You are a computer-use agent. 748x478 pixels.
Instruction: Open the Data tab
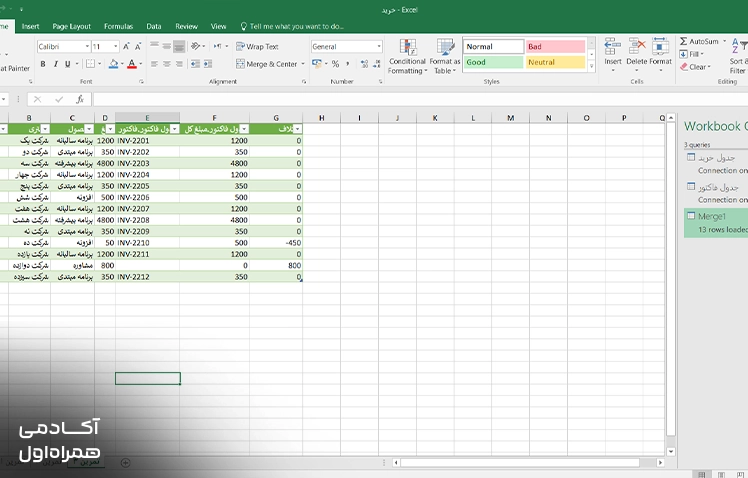pos(154,26)
